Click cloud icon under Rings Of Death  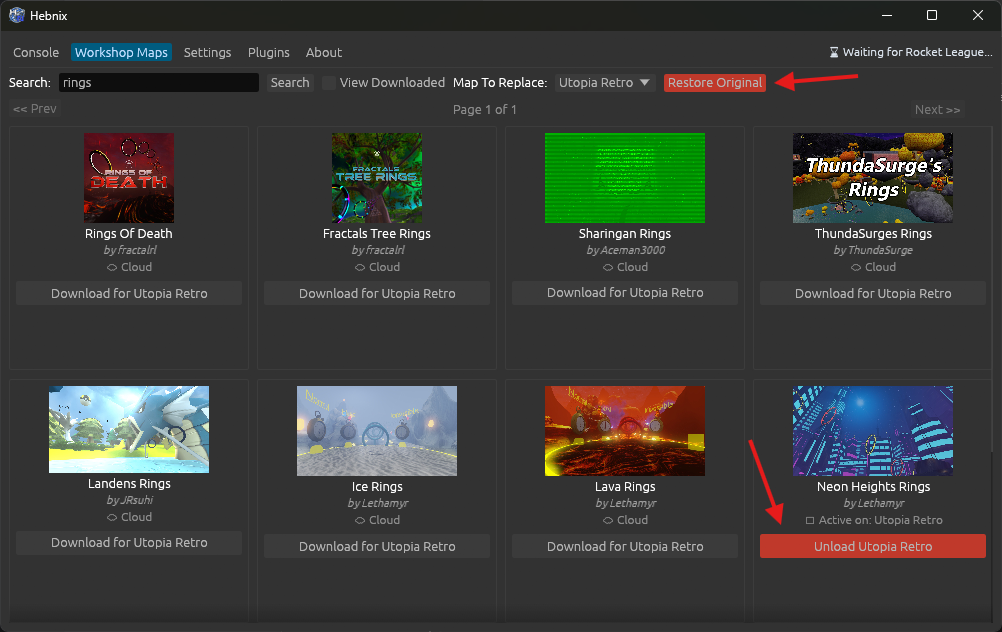click(112, 267)
